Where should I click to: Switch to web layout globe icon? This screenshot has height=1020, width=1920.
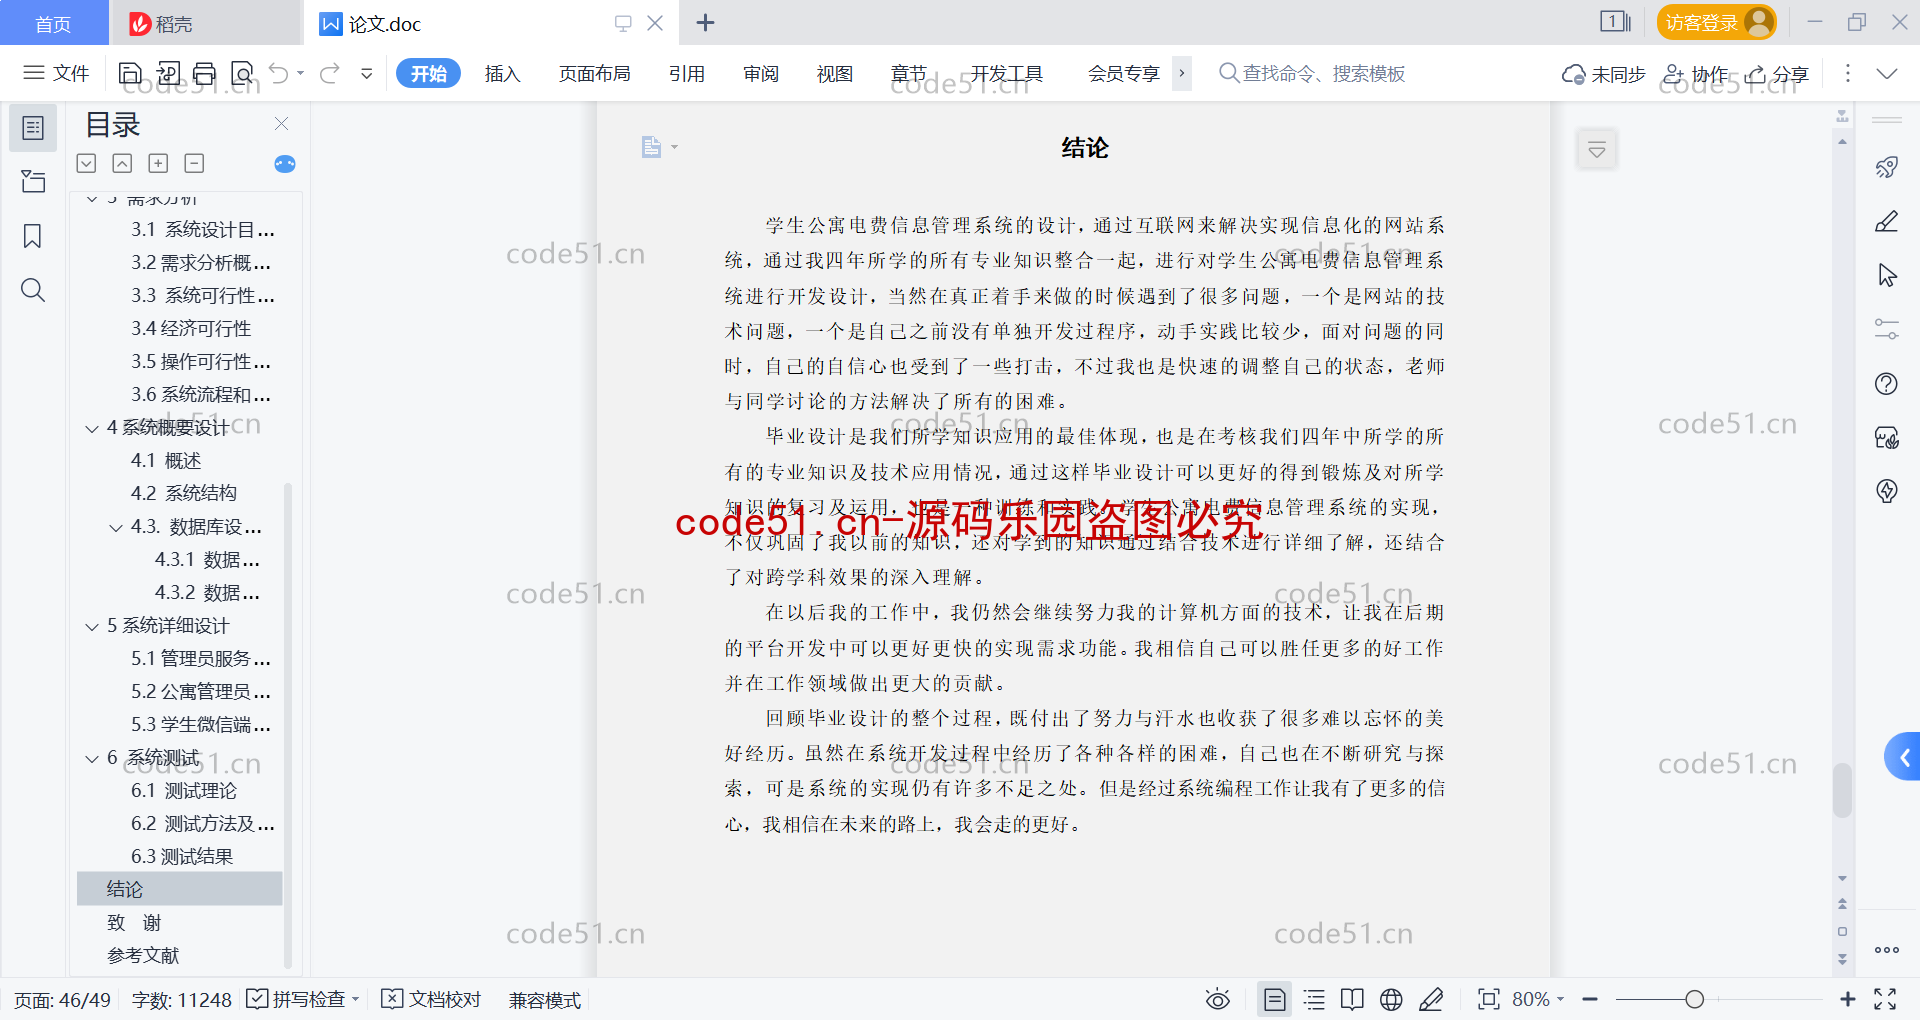click(x=1391, y=999)
